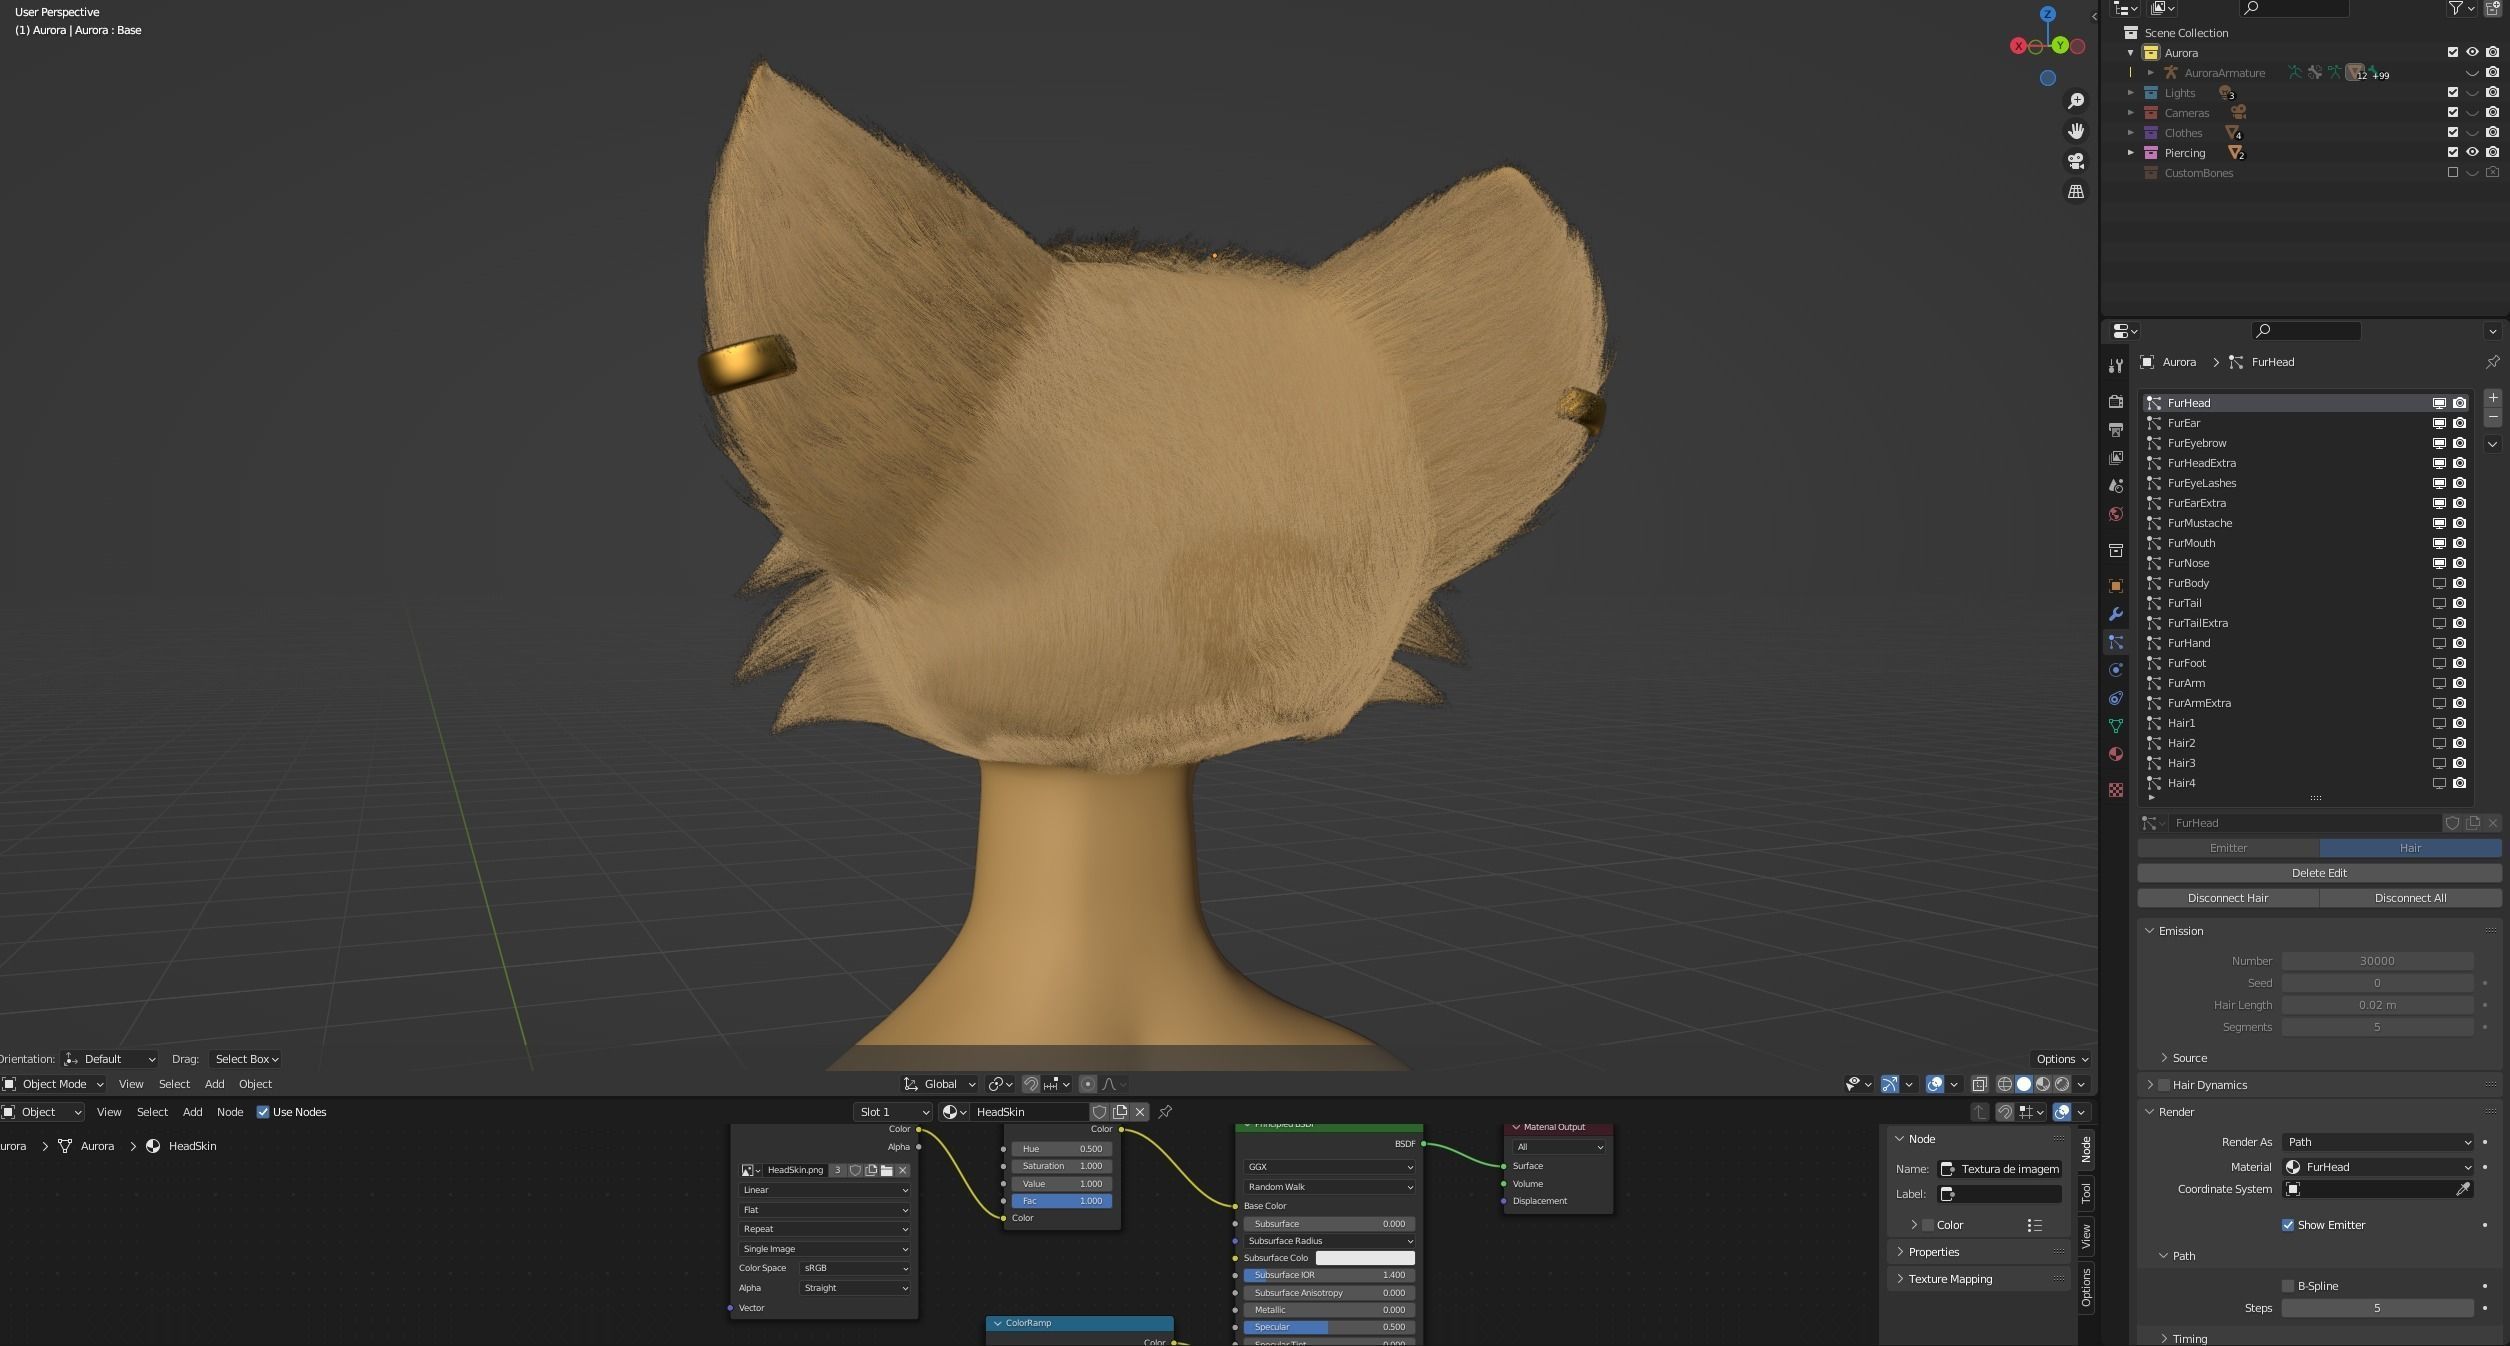Hide Piercing collection via eye icon
This screenshot has height=1346, width=2510.
pos(2472,152)
